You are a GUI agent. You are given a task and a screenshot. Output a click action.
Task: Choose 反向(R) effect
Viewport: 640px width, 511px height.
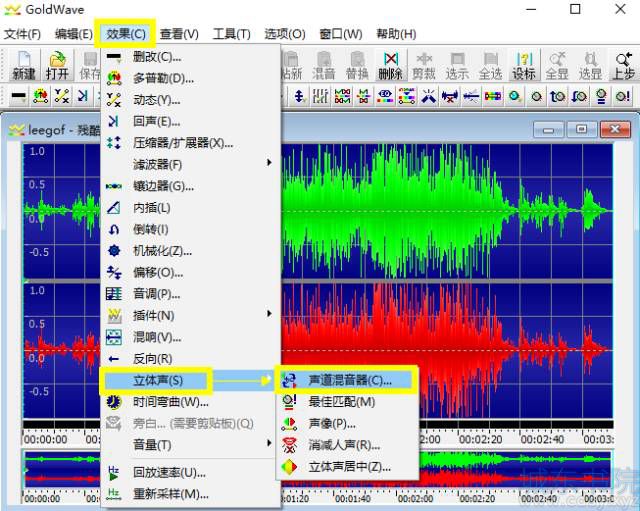pos(190,359)
